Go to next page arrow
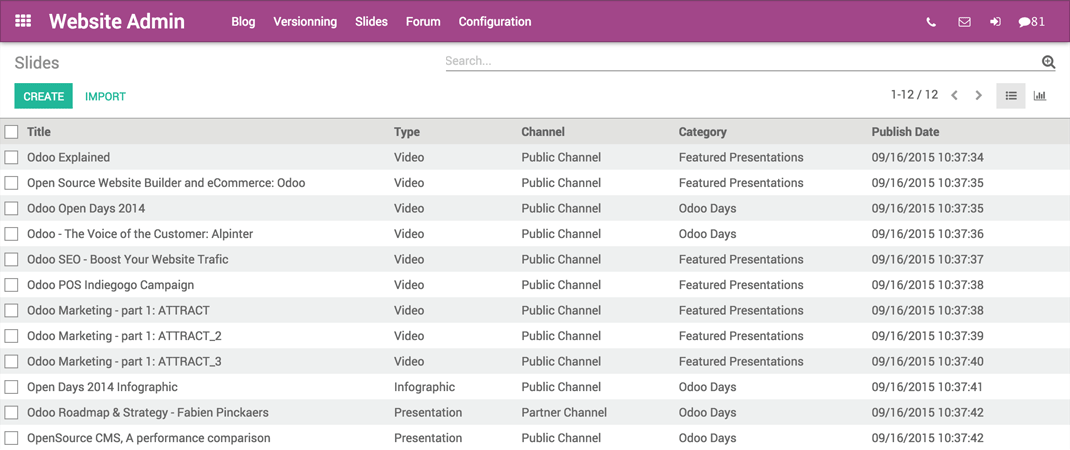Screen dimensions: 1070x450 (979, 96)
